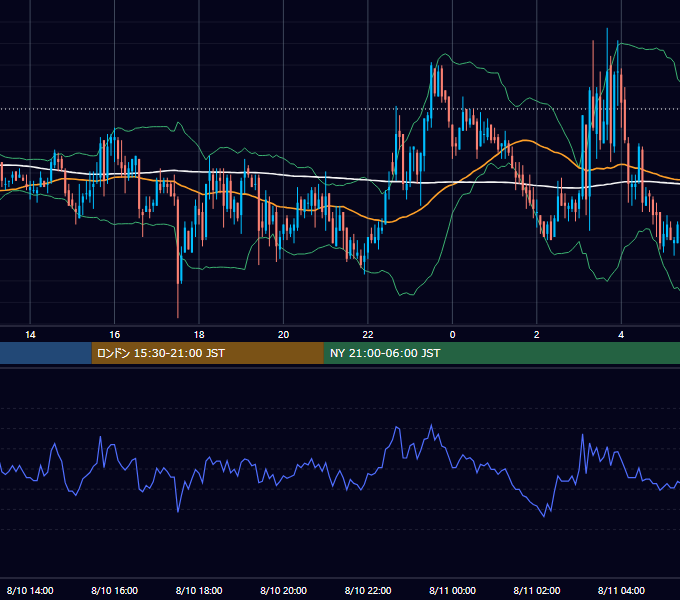Image resolution: width=680 pixels, height=600 pixels.
Task: Click the 8/10 20:00 date label
Action: (x=283, y=590)
